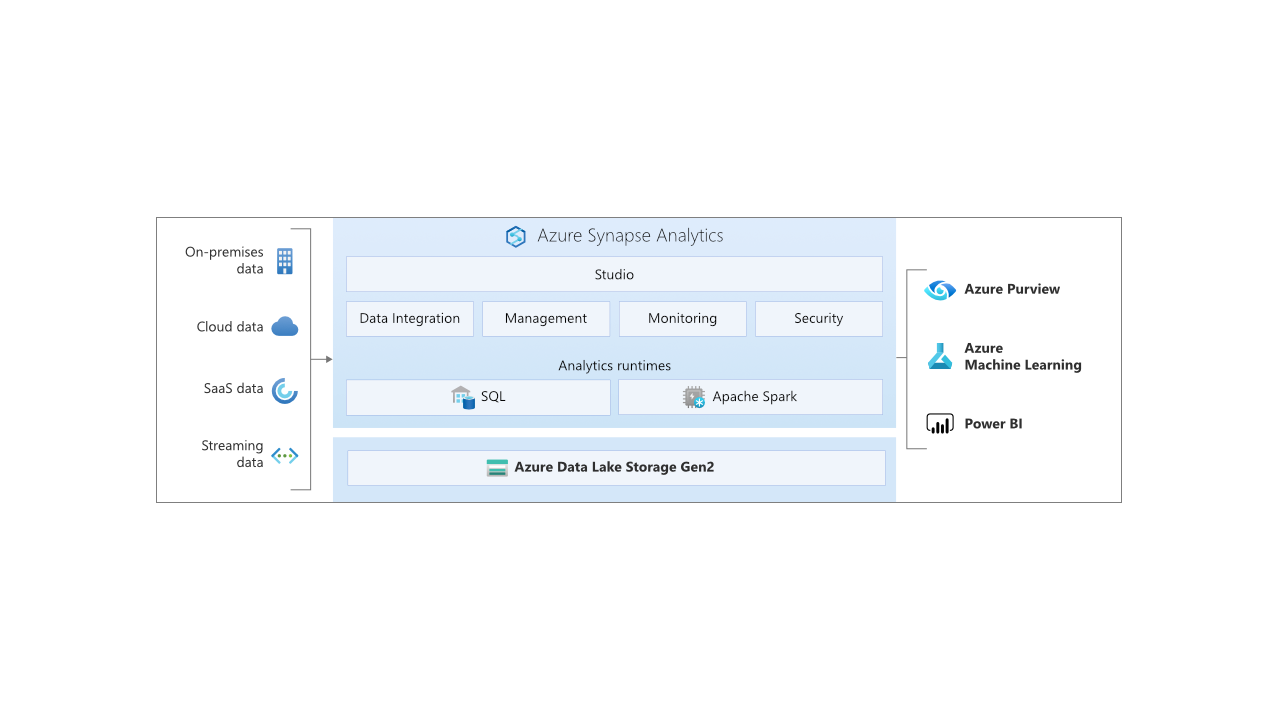The width and height of the screenshot is (1280, 720).
Task: Click the SaaS data label
Action: [x=234, y=389]
